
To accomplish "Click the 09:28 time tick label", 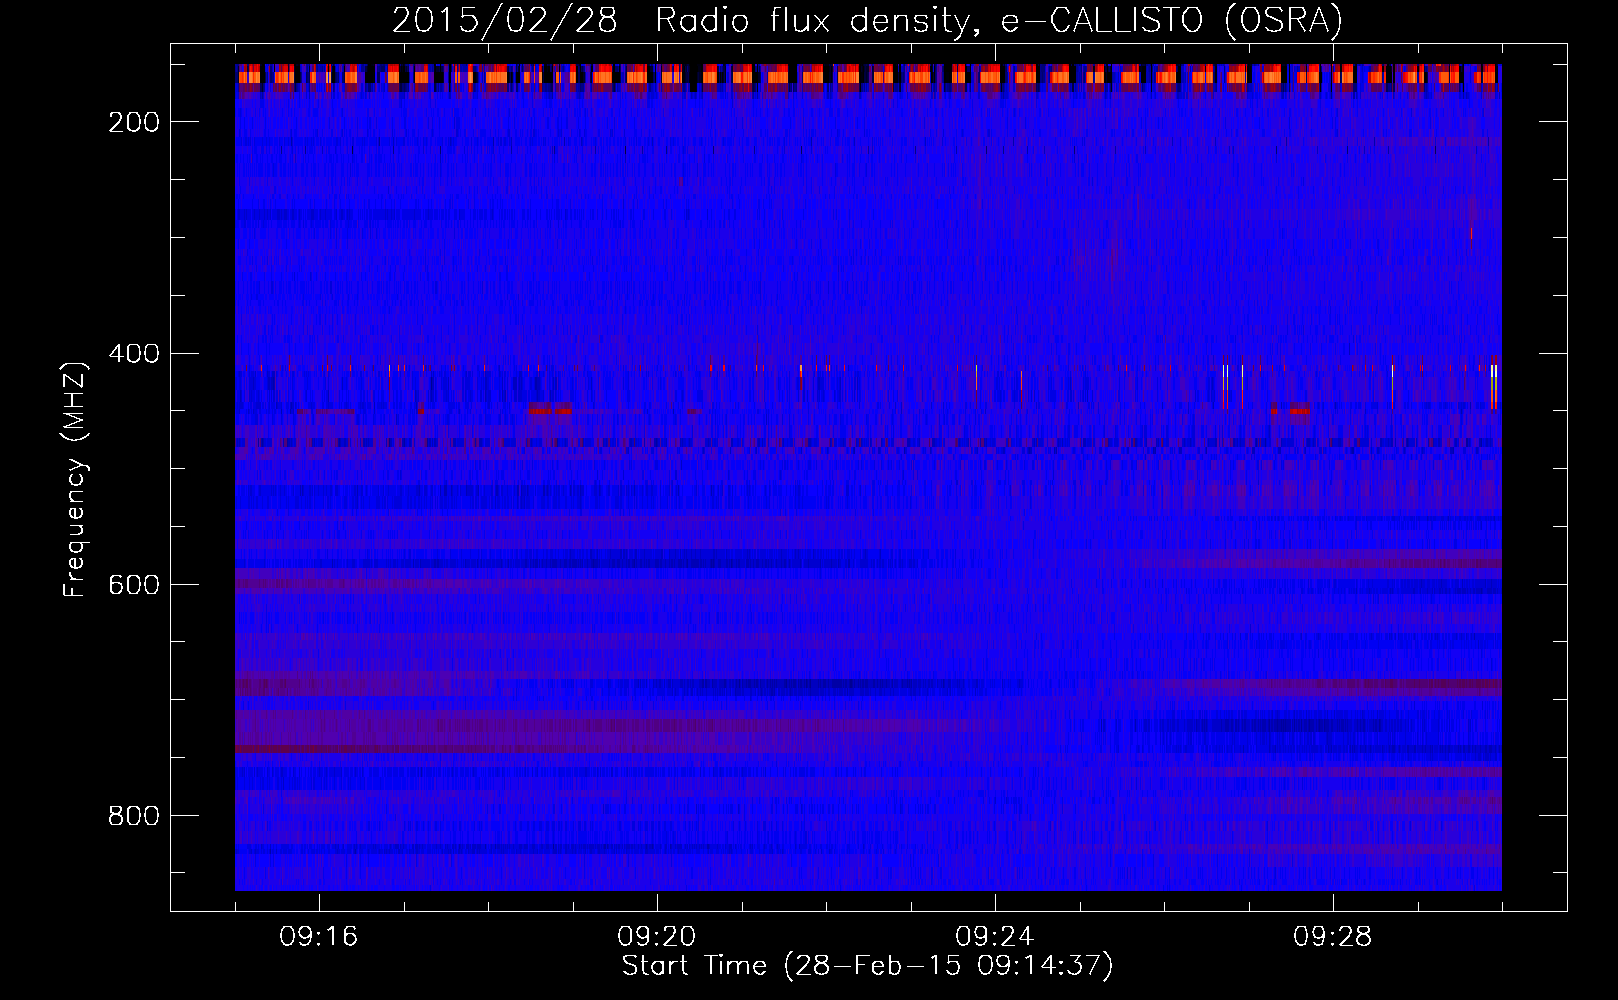I will pos(1333,937).
